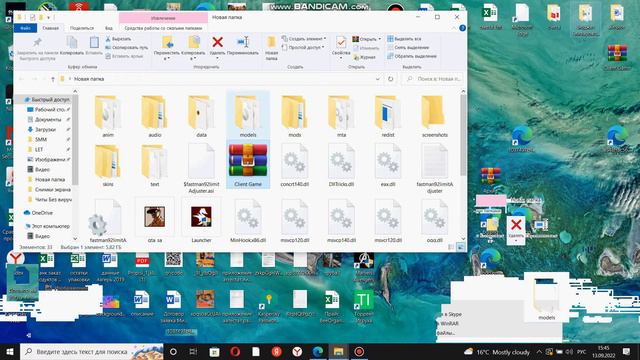Select the audio folder

(155, 116)
